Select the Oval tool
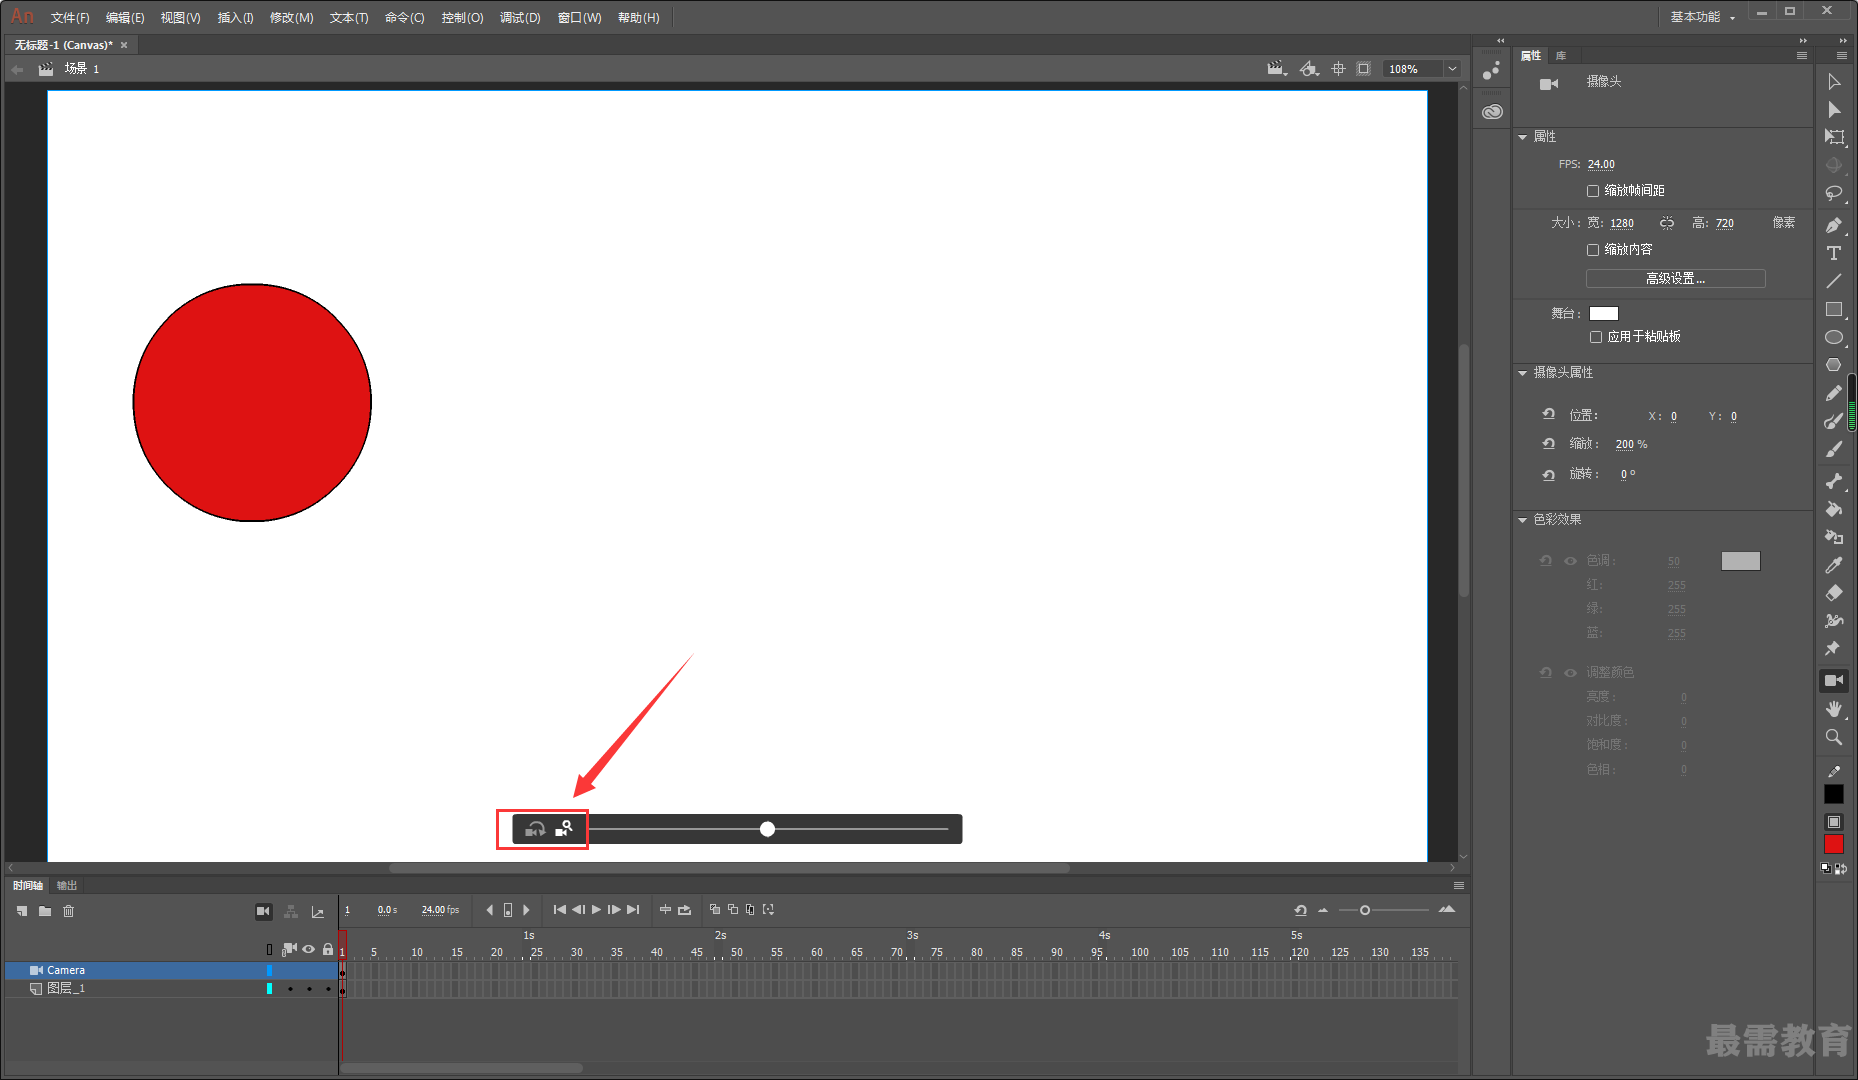Image resolution: width=1858 pixels, height=1080 pixels. (x=1833, y=337)
